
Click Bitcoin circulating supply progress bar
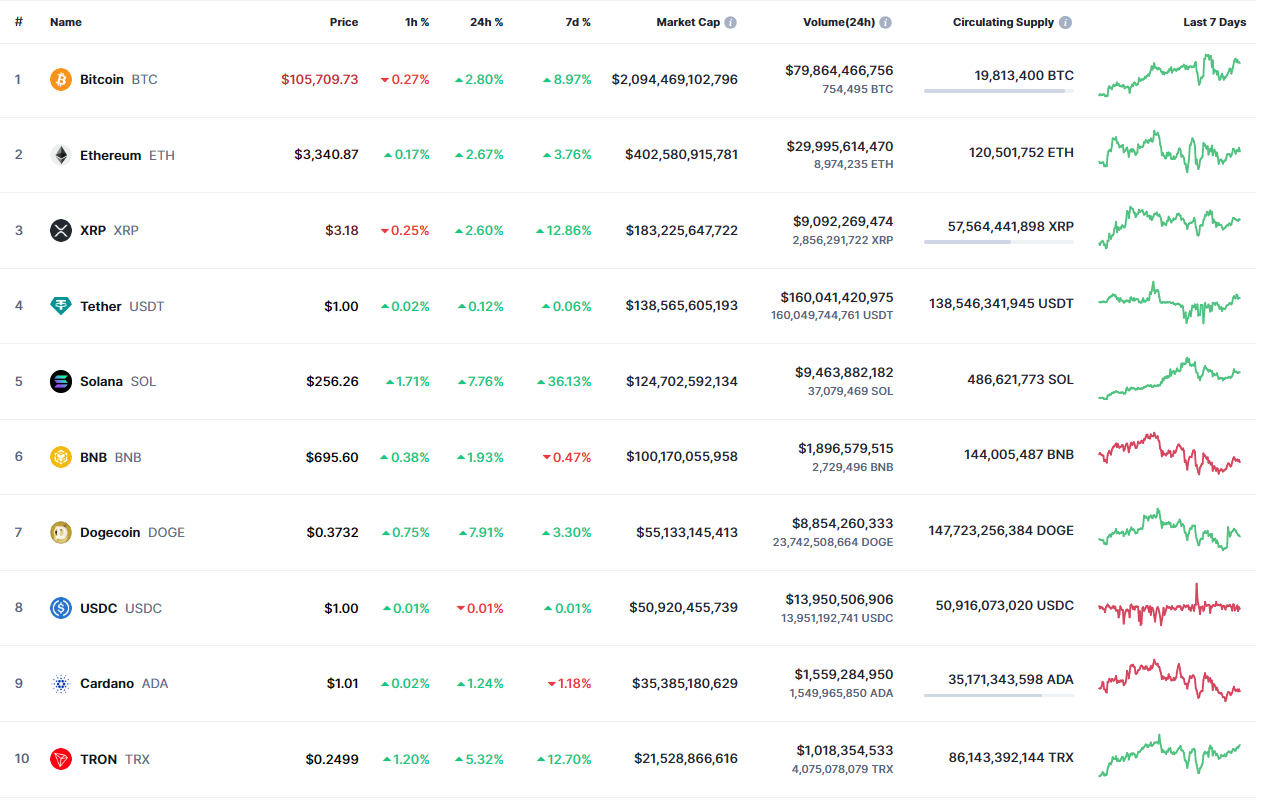pos(999,91)
